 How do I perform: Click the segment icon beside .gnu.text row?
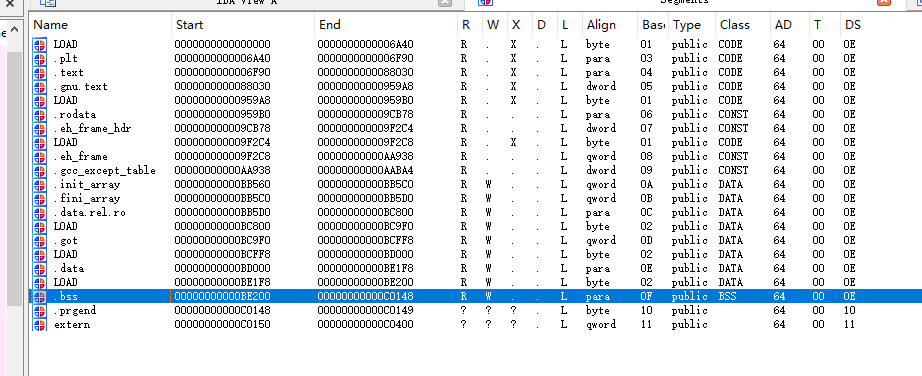tap(39, 86)
